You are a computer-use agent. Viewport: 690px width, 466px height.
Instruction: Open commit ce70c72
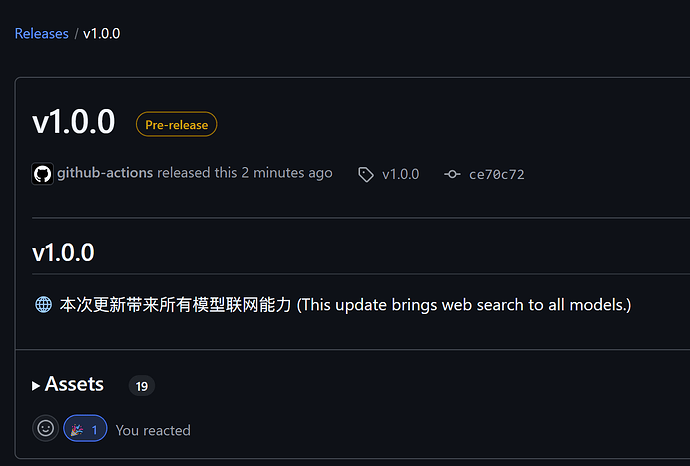coord(497,175)
